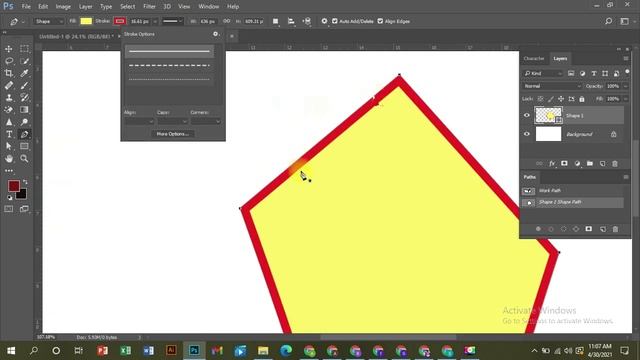
Task: Open the stroke Caps dropdown
Action: [173, 121]
